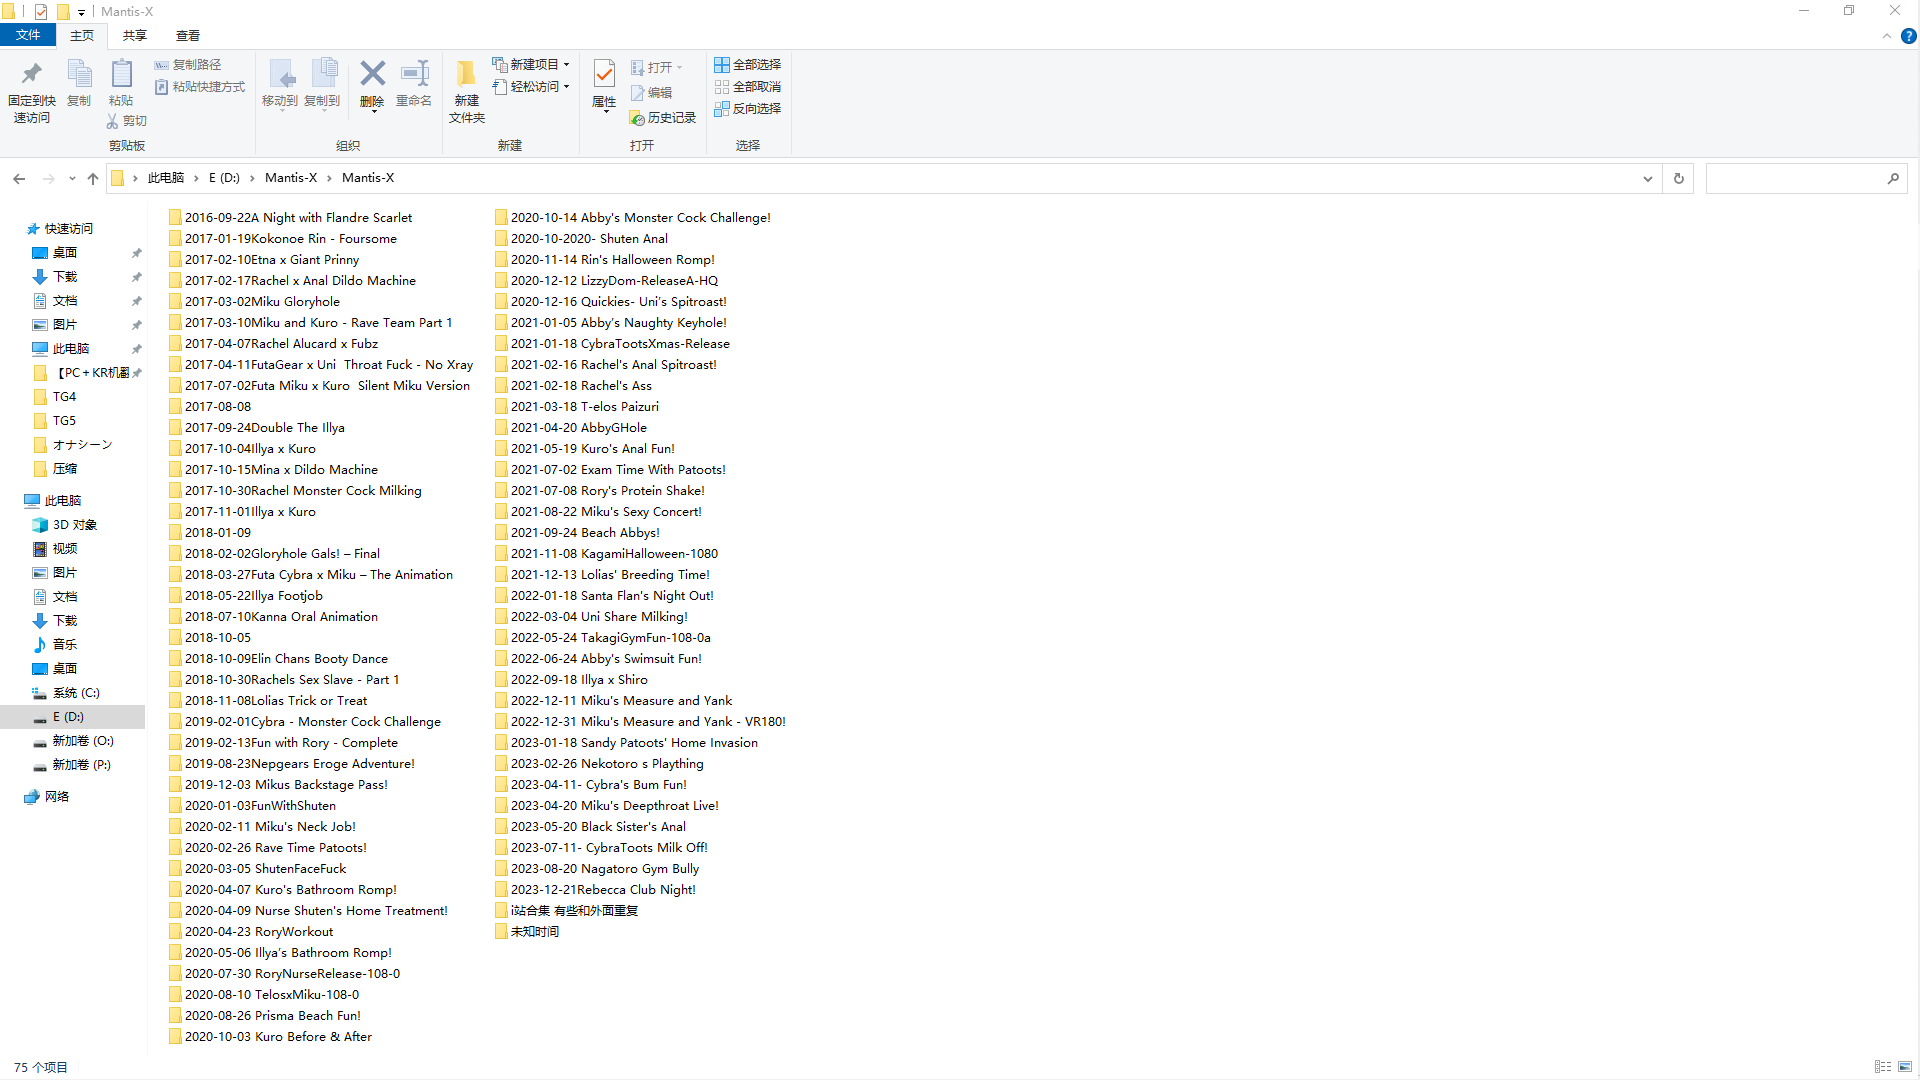This screenshot has width=1920, height=1080.
Task: Create a new folder with 新建文件夹
Action: tap(467, 90)
